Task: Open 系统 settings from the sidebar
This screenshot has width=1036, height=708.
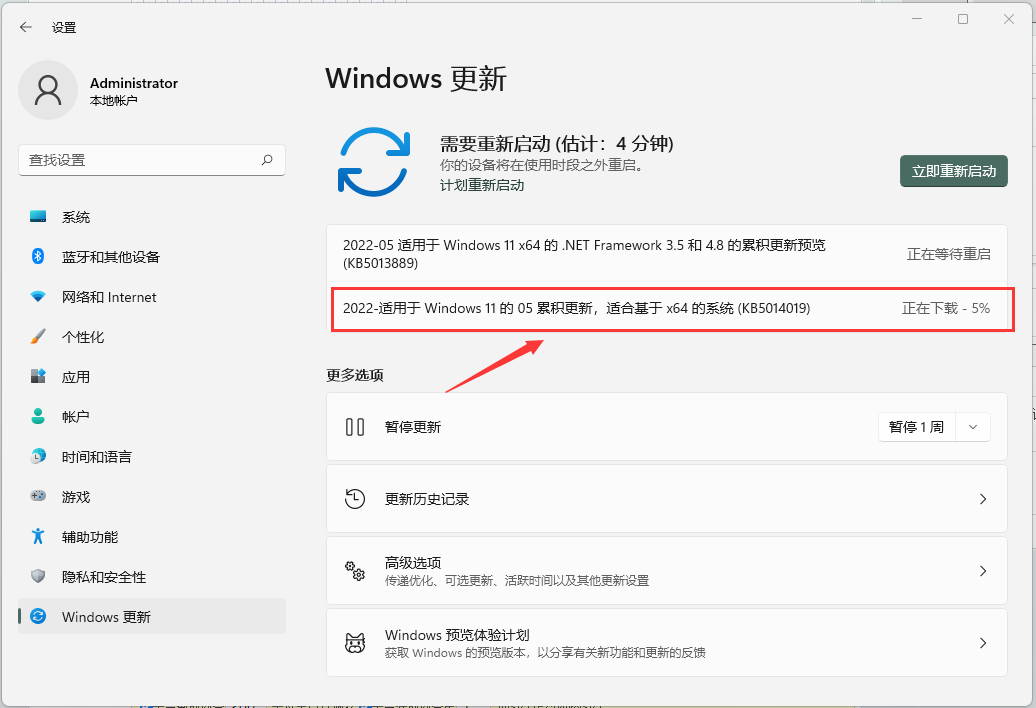Action: (75, 216)
